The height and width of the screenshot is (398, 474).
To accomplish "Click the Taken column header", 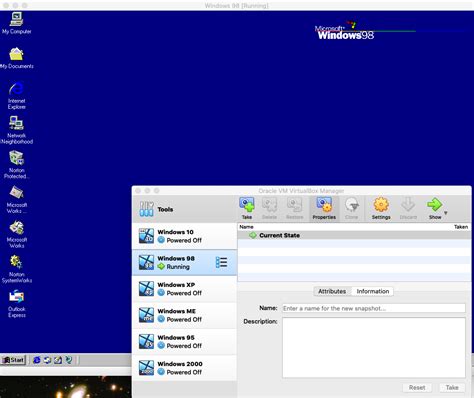I will pyautogui.click(x=461, y=227).
